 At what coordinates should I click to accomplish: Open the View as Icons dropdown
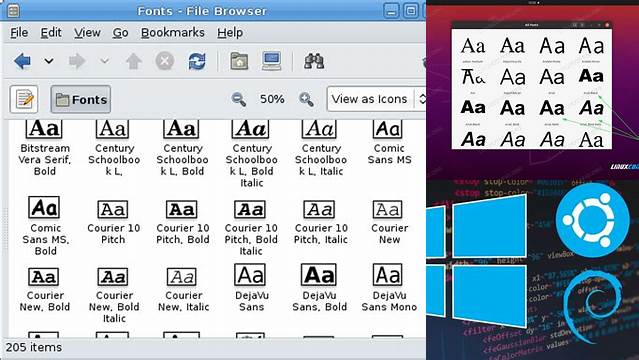click(x=376, y=99)
